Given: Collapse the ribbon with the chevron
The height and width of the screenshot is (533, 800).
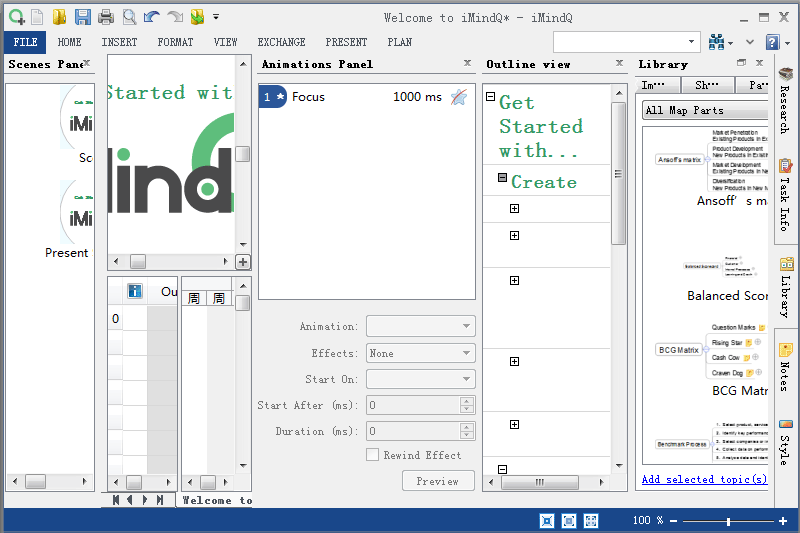Looking at the screenshot, I should [x=749, y=42].
